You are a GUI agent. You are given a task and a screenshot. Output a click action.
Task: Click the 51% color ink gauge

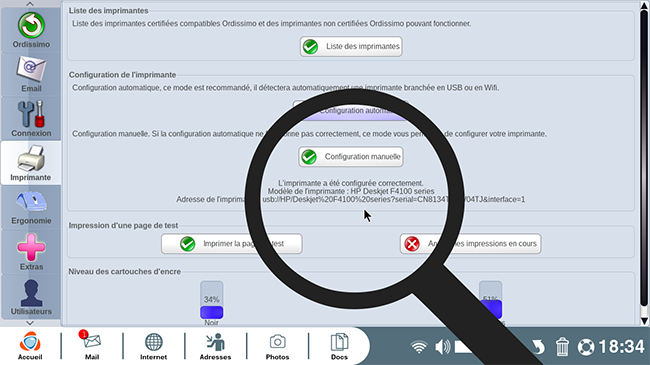coord(490,300)
